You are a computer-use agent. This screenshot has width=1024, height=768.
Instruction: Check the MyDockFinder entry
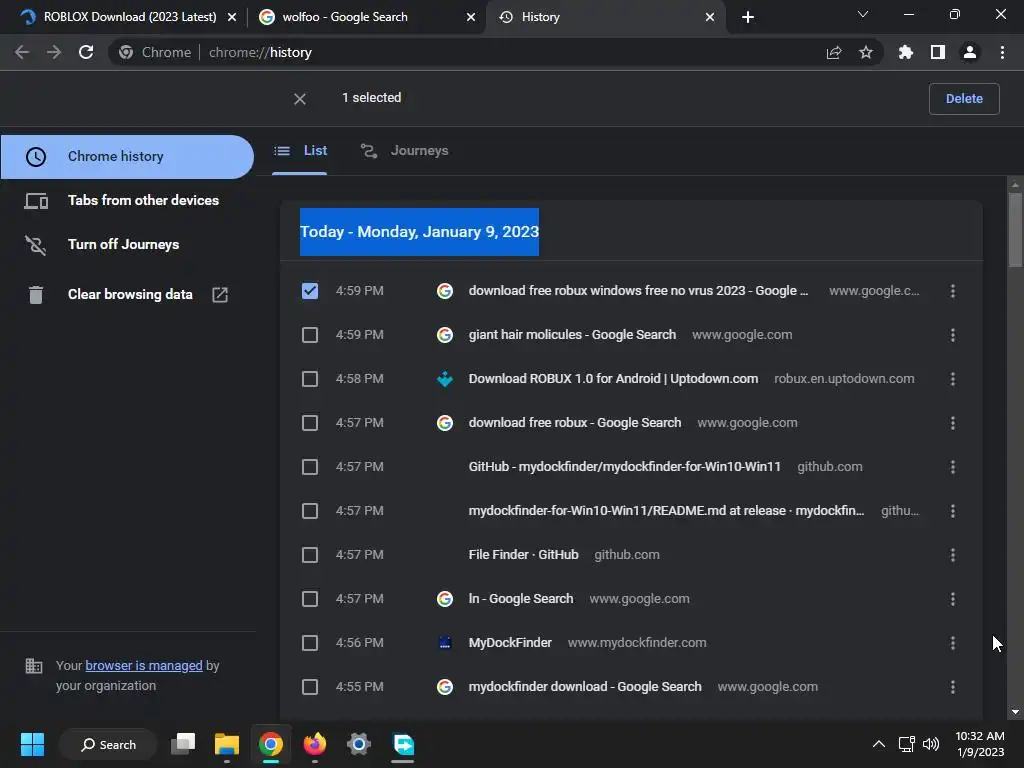click(310, 643)
